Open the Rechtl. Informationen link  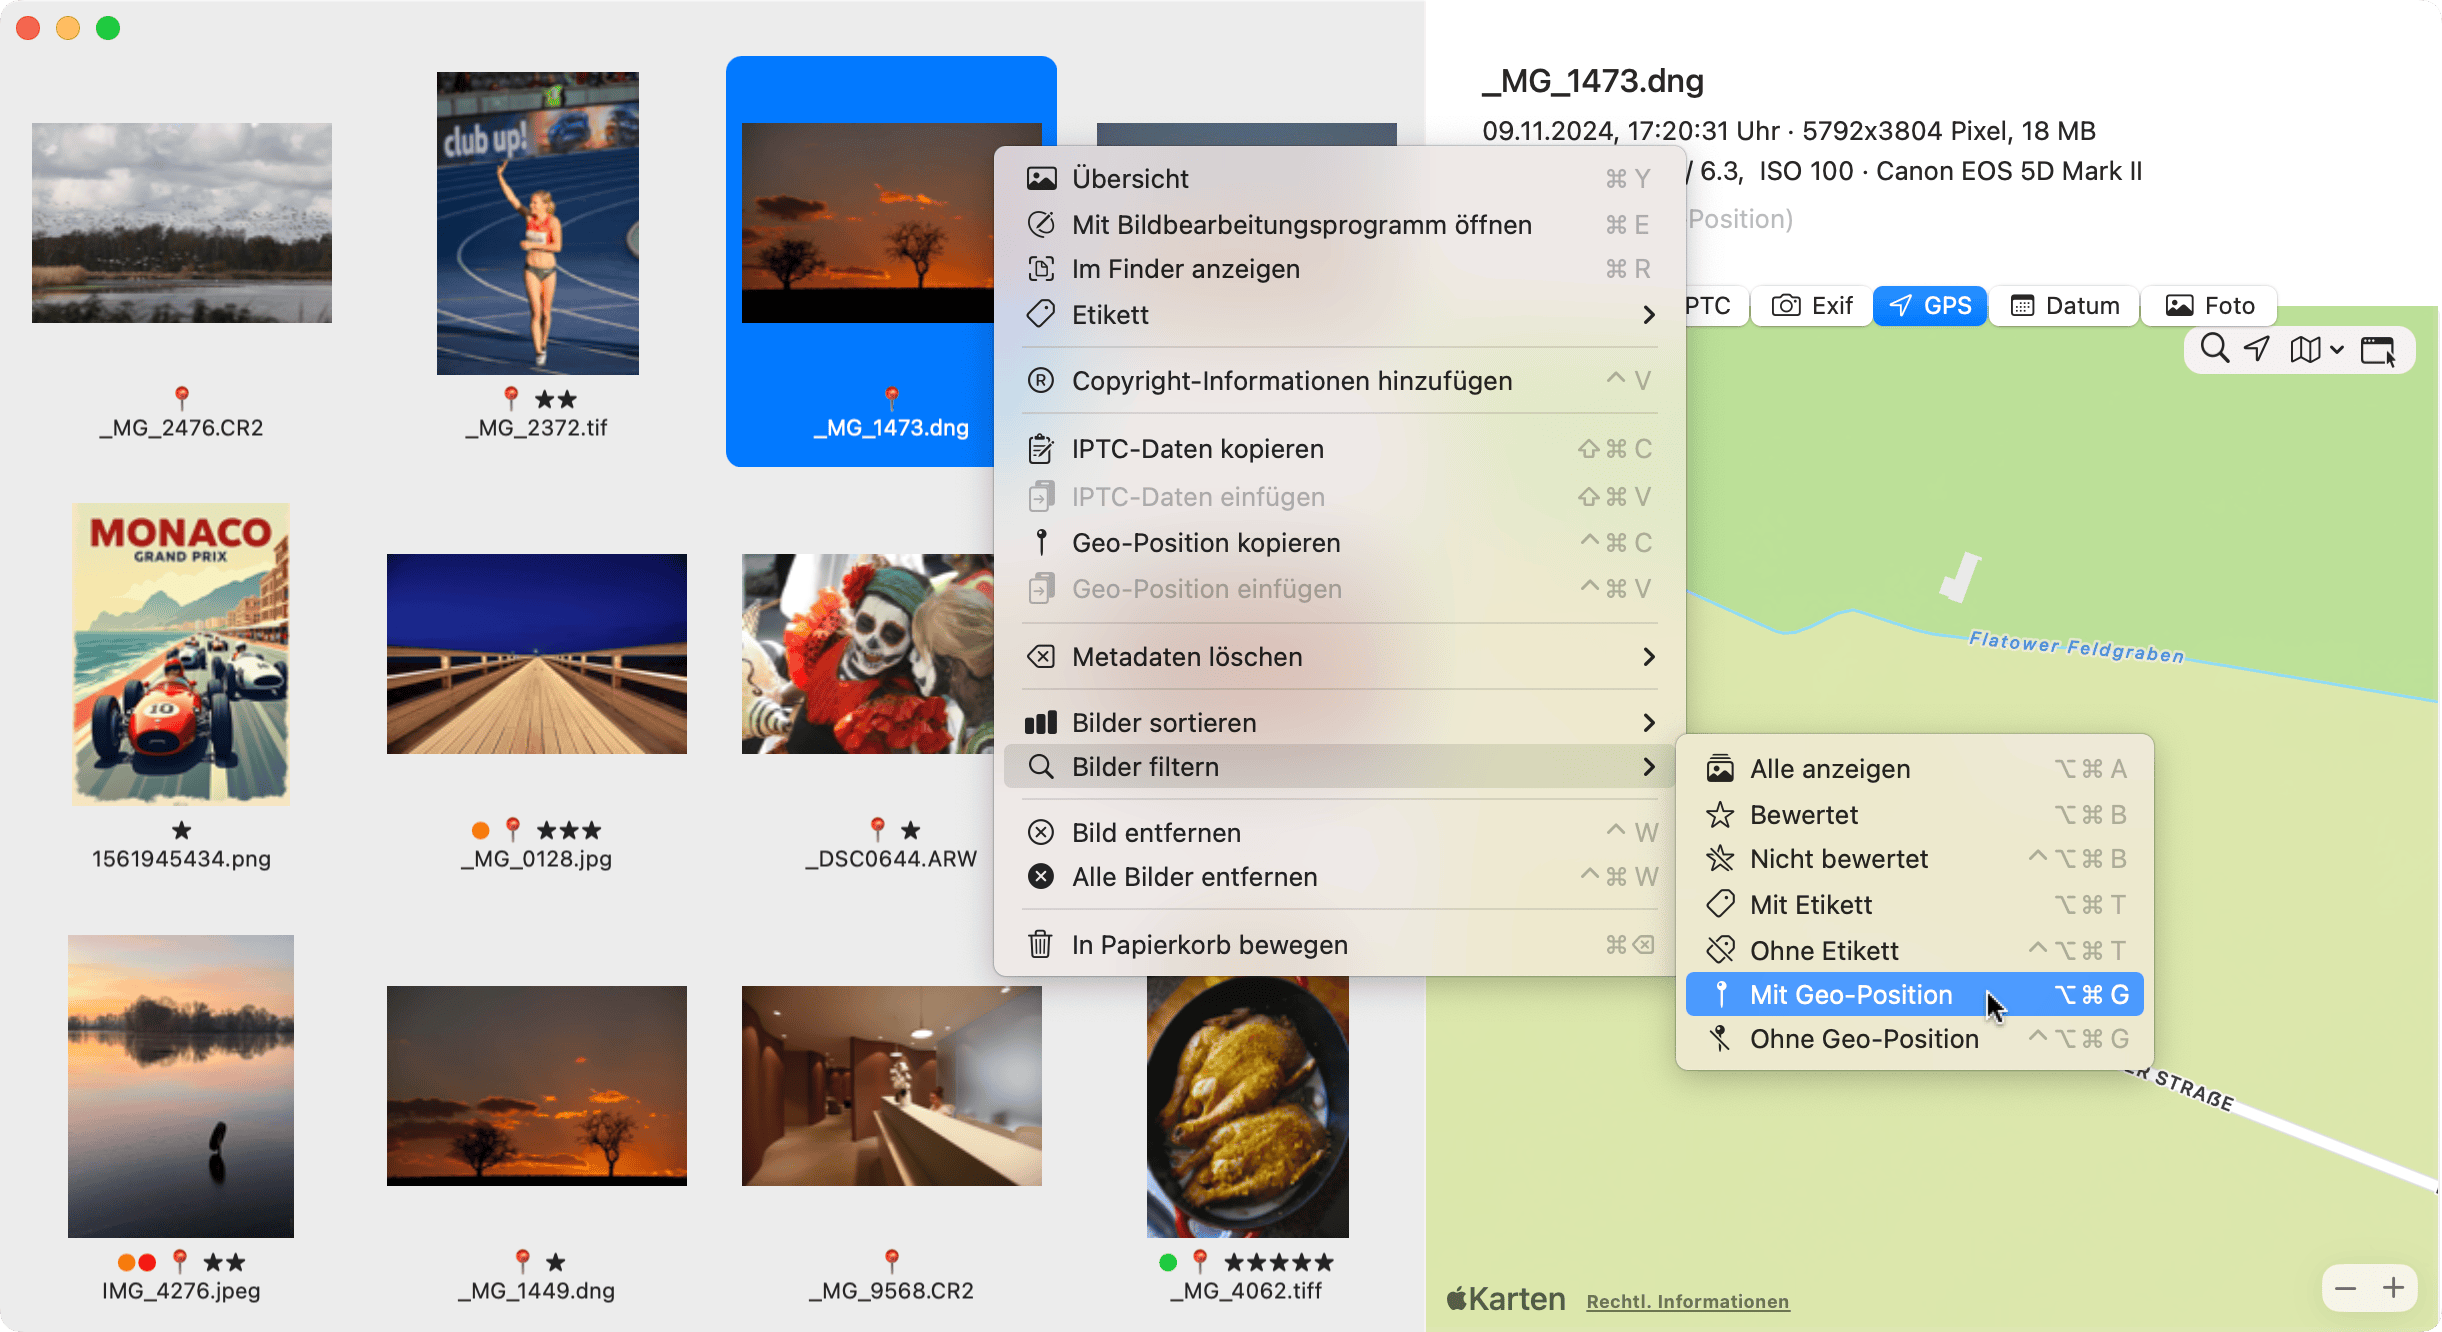click(x=1688, y=1301)
